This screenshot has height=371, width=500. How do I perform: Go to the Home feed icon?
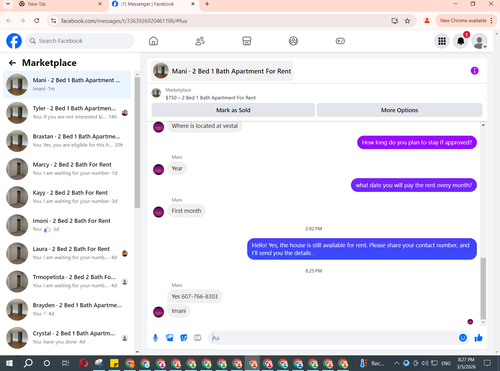(x=153, y=41)
